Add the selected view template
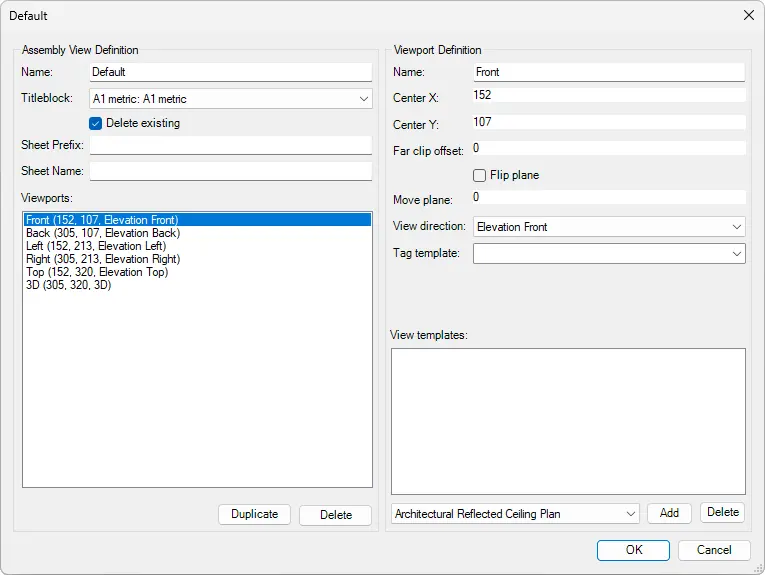The image size is (765, 575). coord(669,513)
